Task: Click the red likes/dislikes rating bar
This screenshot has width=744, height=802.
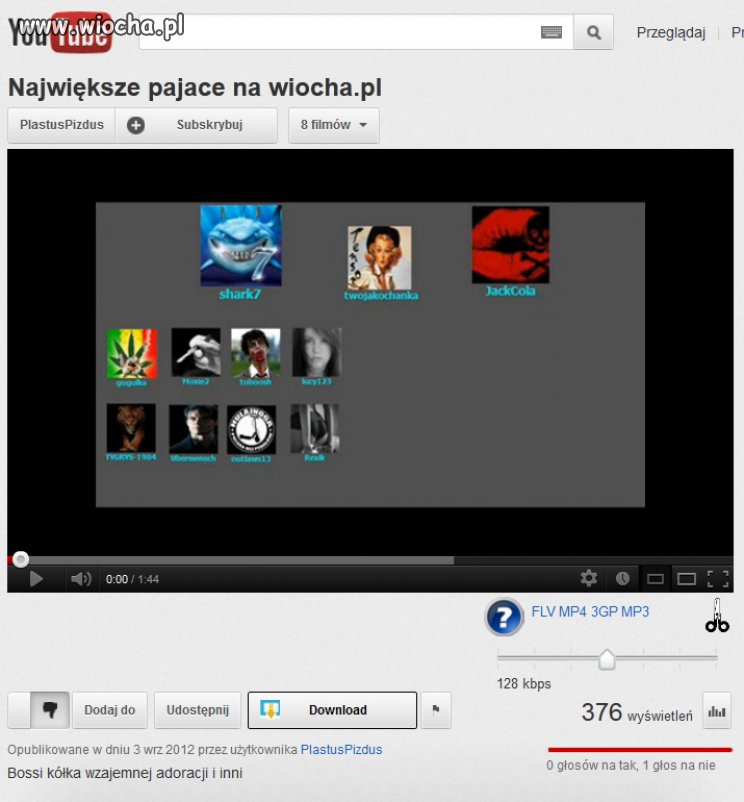Action: pos(640,750)
